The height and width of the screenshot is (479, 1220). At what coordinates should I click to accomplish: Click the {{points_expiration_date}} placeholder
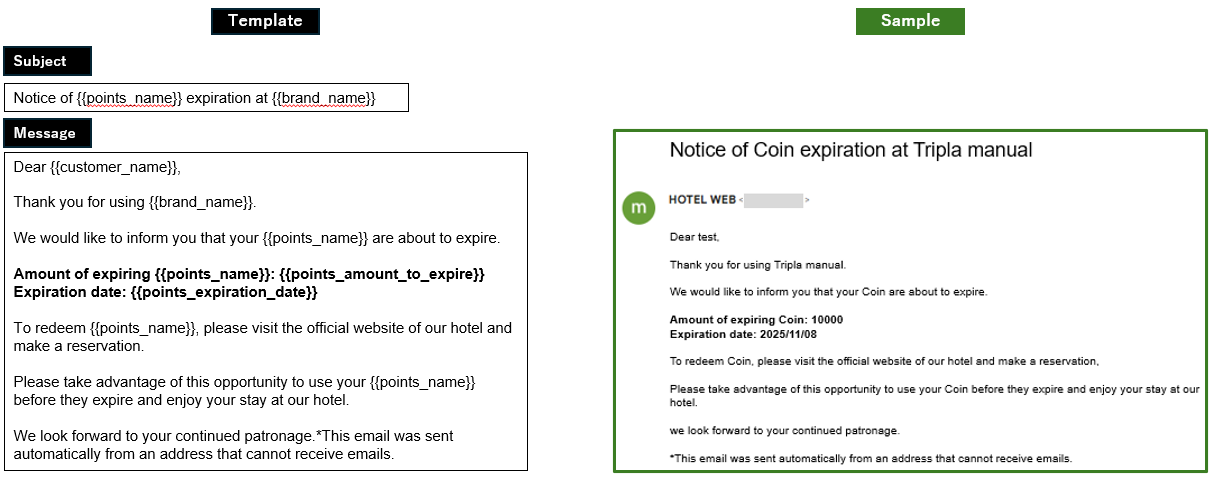pos(224,292)
